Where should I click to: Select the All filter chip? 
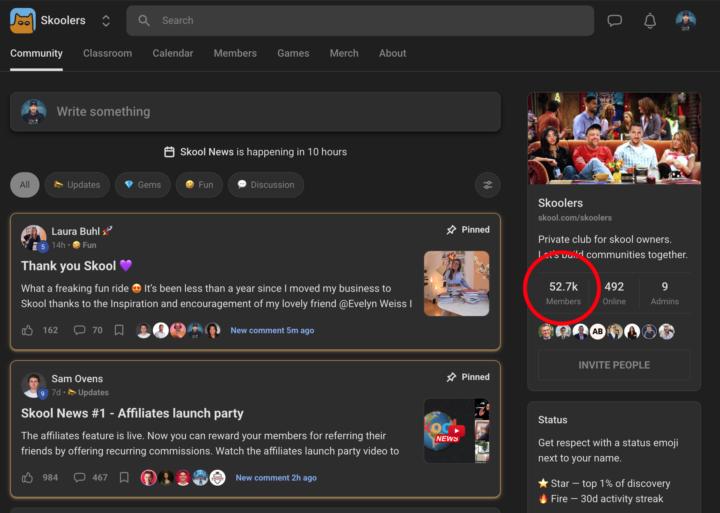[25, 185]
